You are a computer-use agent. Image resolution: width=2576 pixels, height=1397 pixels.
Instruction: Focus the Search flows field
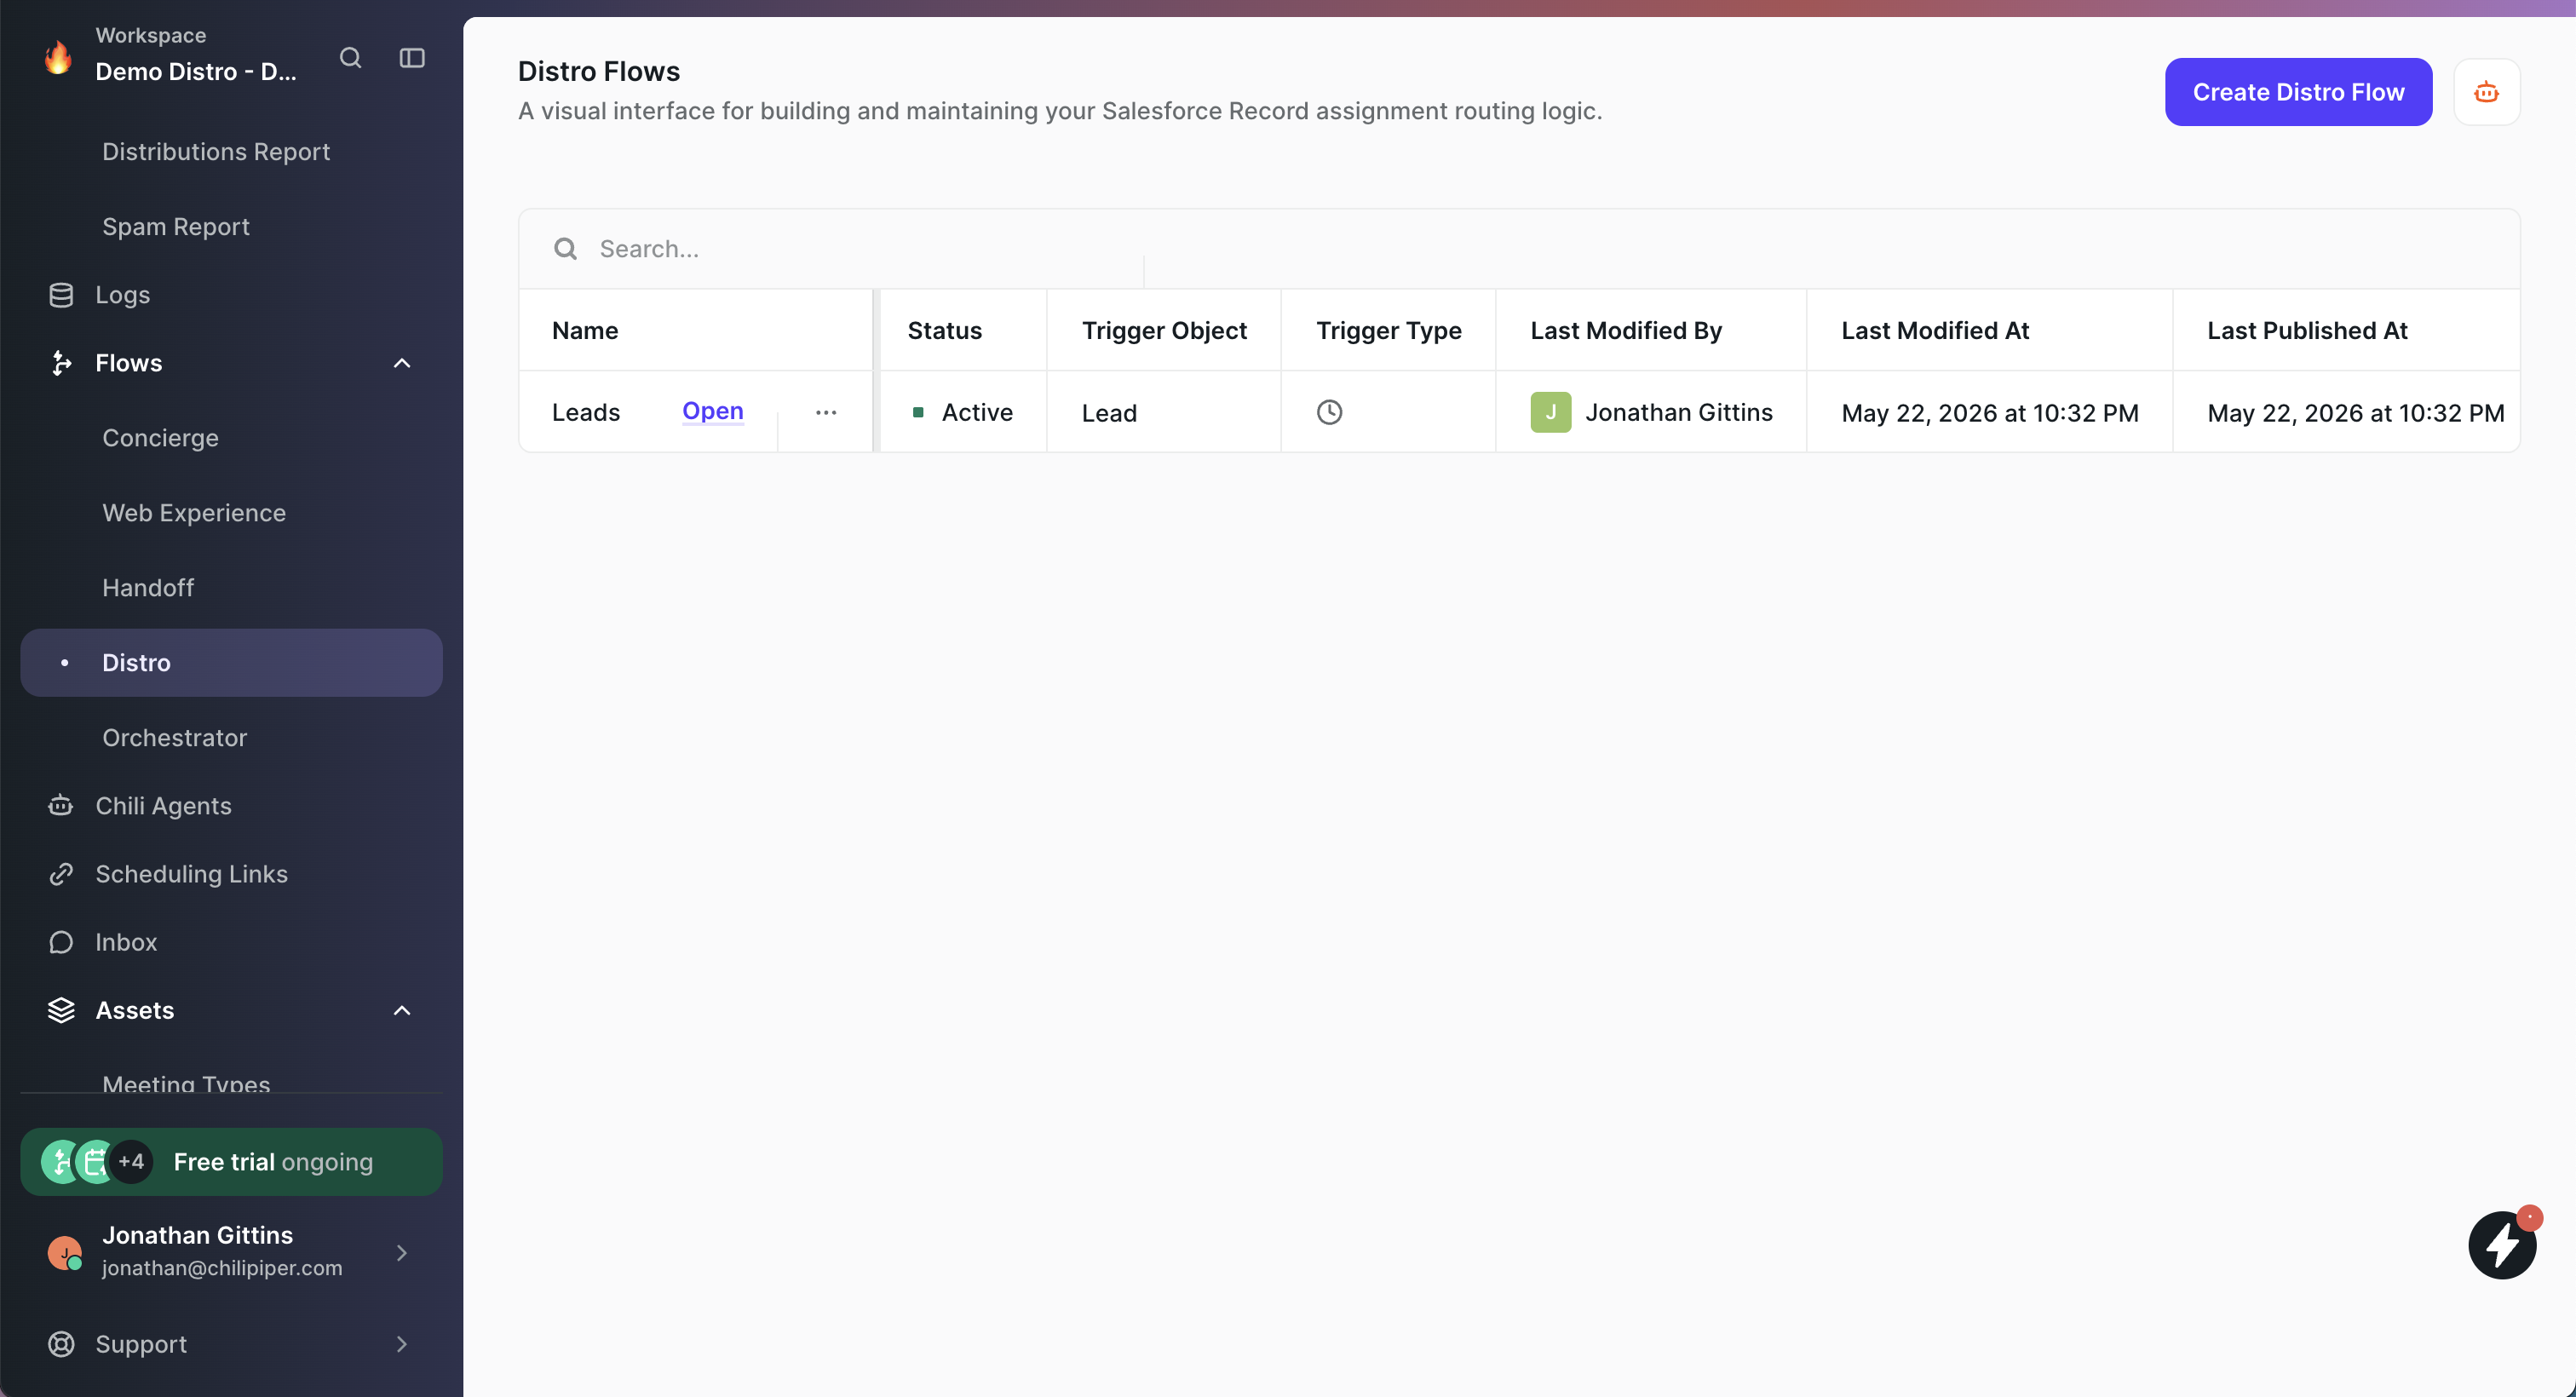1519,248
